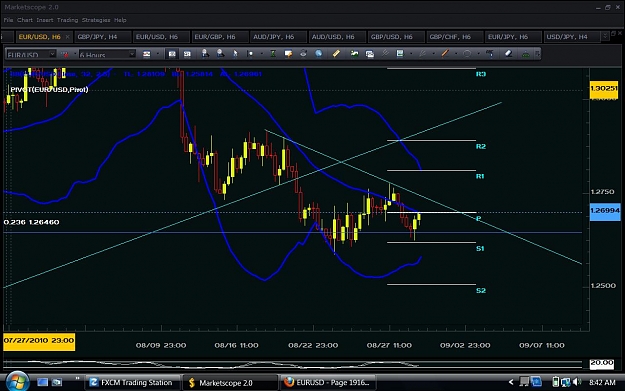This screenshot has height=391, width=625.
Task: Switch to the AUD/USD, H6 tab
Action: pos(337,37)
